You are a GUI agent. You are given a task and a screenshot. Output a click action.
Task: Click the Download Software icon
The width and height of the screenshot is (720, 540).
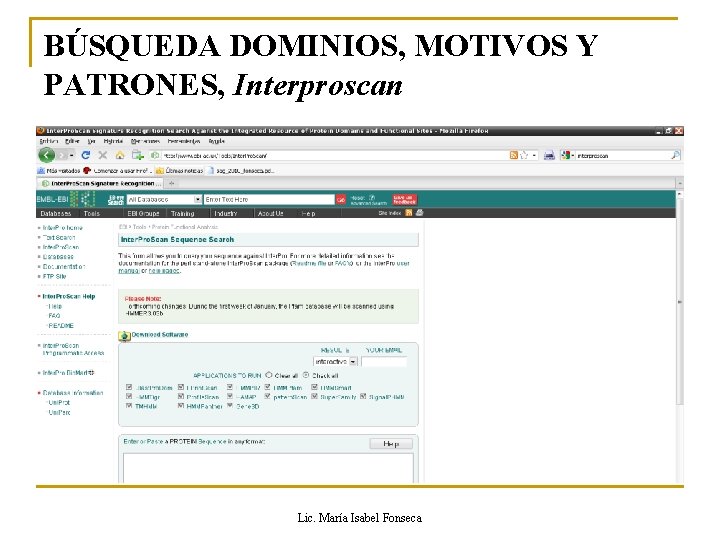[x=124, y=336]
